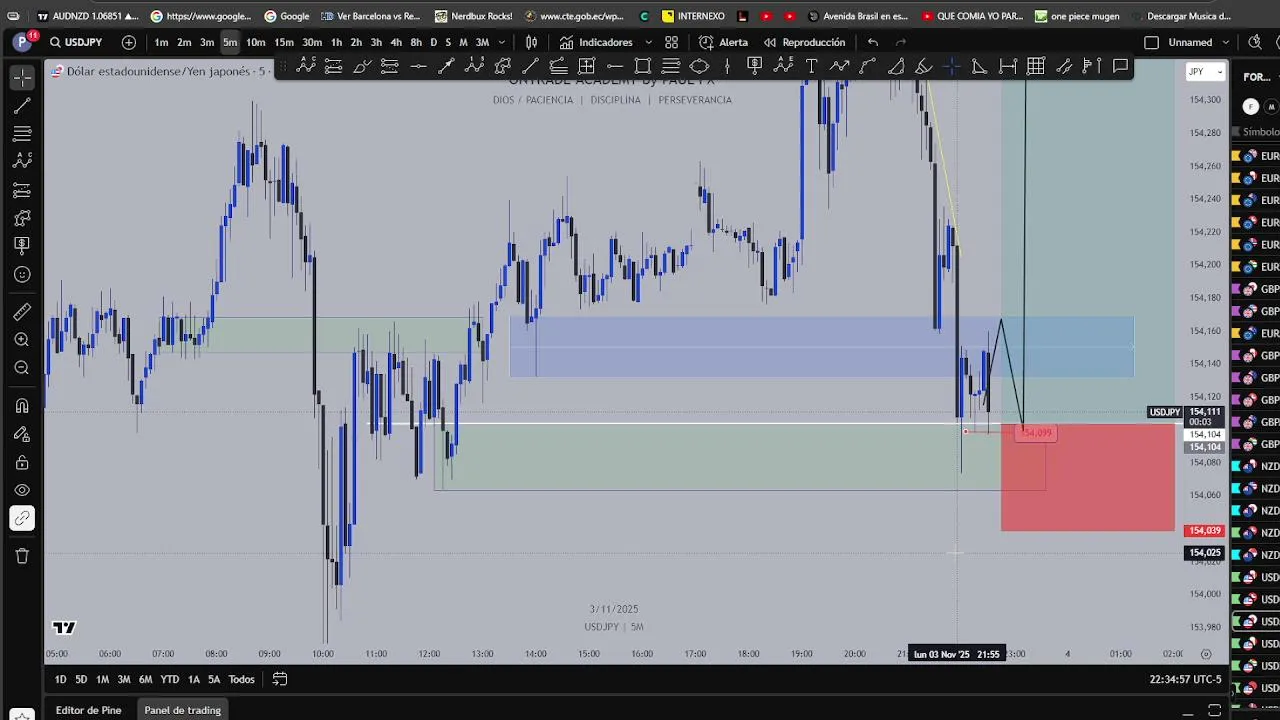Open Fibonacci tools in left sidebar
This screenshot has width=1280, height=720.
[x=22, y=134]
